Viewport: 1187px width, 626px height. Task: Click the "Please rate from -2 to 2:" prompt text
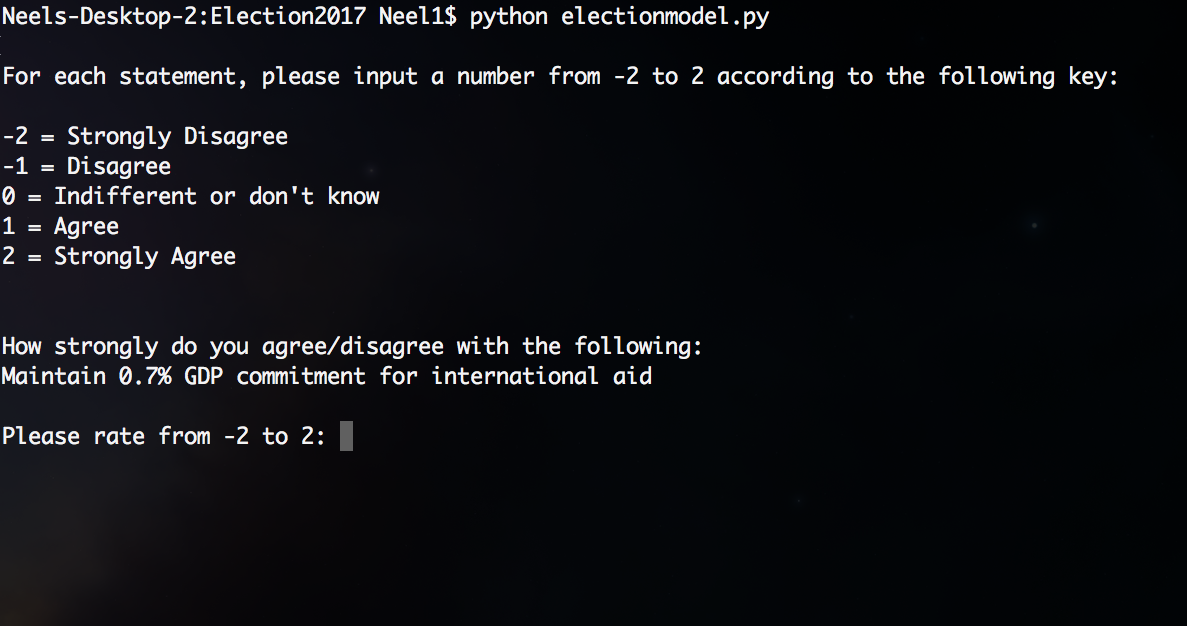tap(164, 437)
